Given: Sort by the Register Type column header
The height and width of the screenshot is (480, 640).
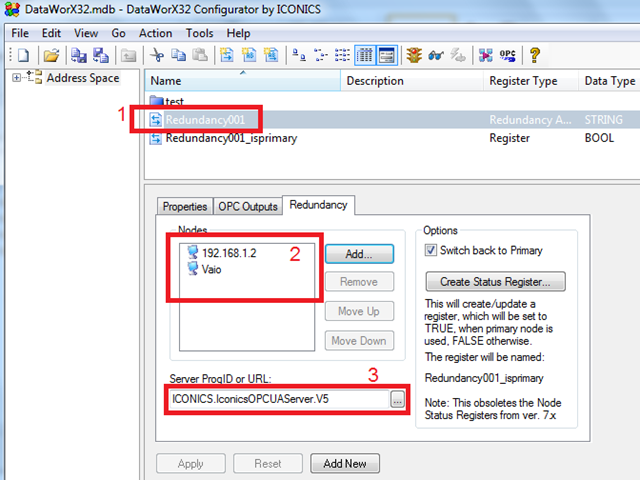Looking at the screenshot, I should (x=531, y=80).
